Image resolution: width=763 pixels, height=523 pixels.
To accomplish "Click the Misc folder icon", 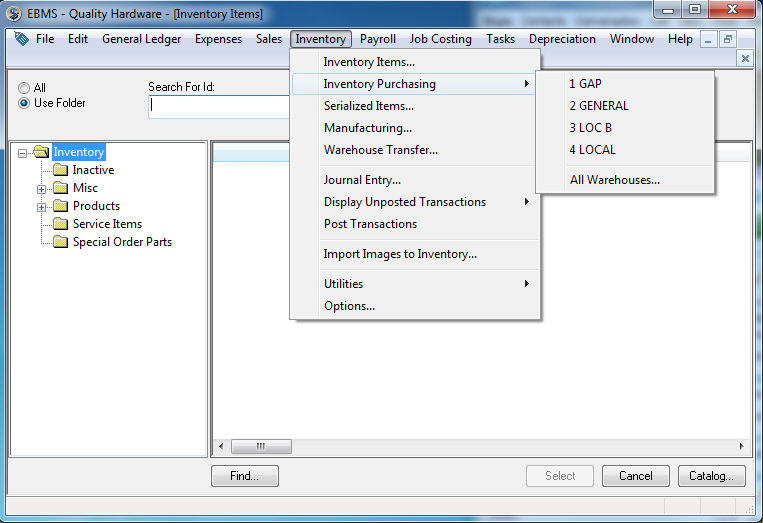I will tap(60, 188).
